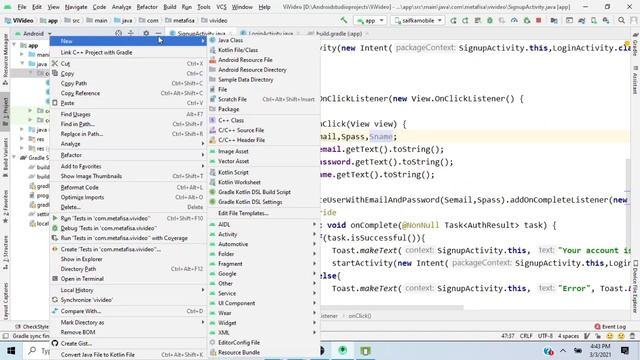Click the CRLF line separator indicator
Image resolution: width=640 pixels, height=360 pixels.
click(x=526, y=336)
